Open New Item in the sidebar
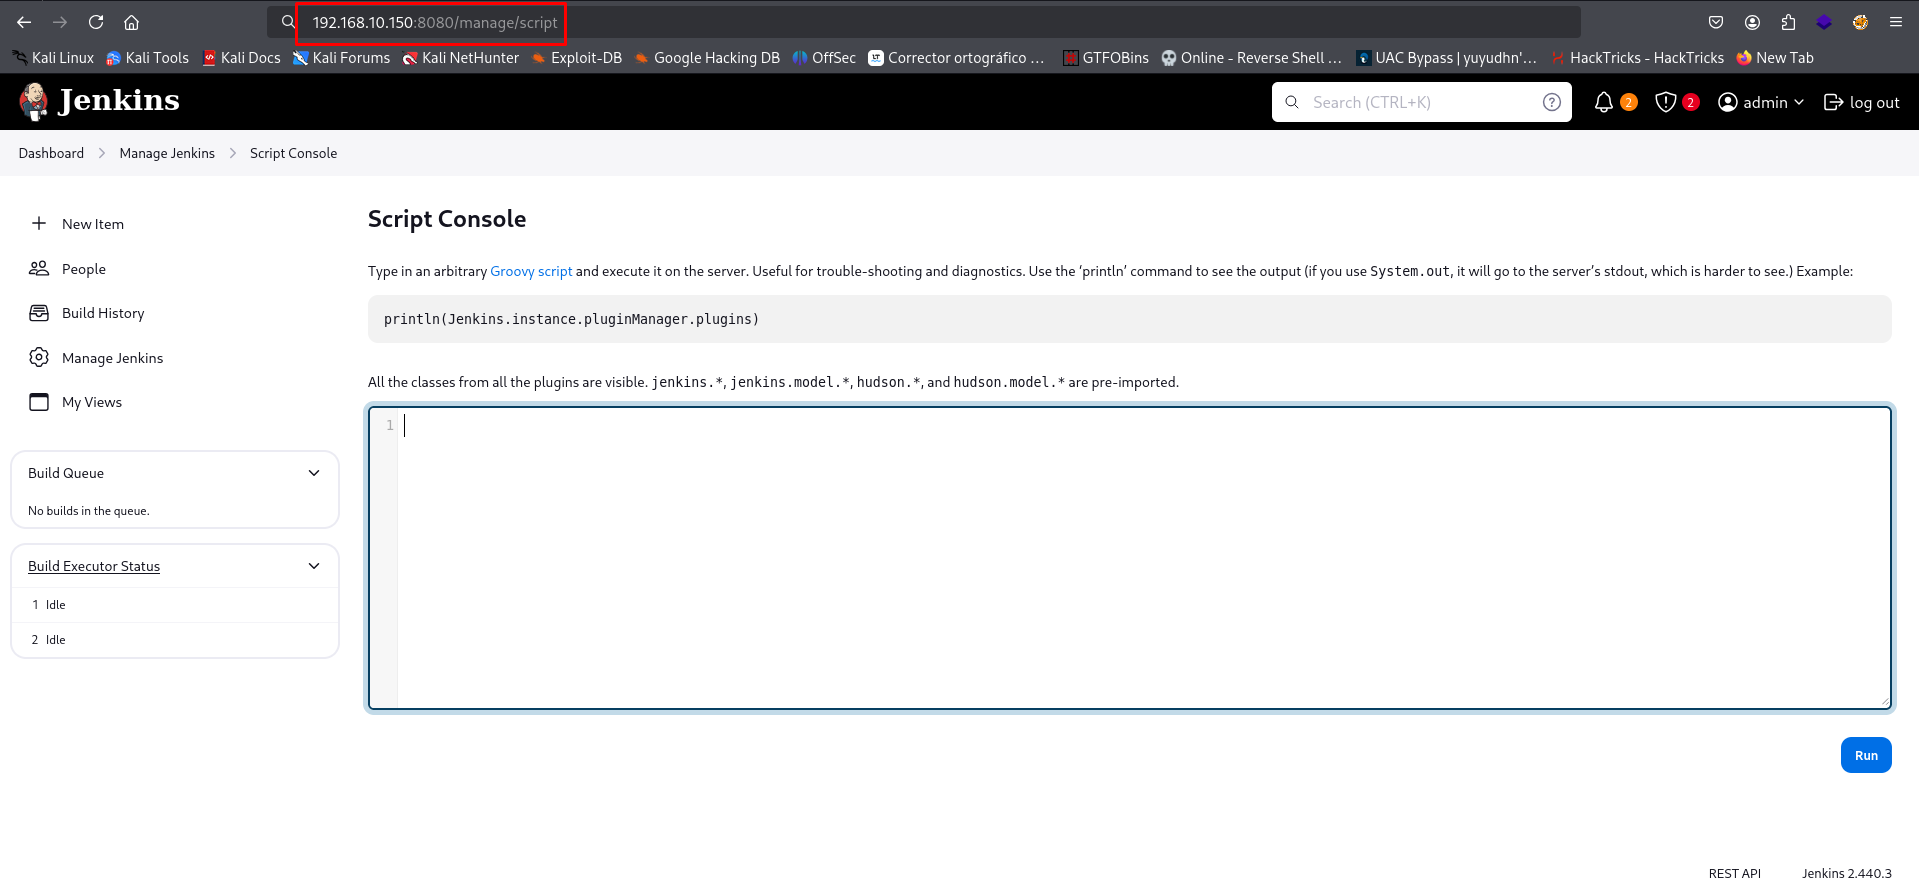The image size is (1919, 889). (93, 224)
